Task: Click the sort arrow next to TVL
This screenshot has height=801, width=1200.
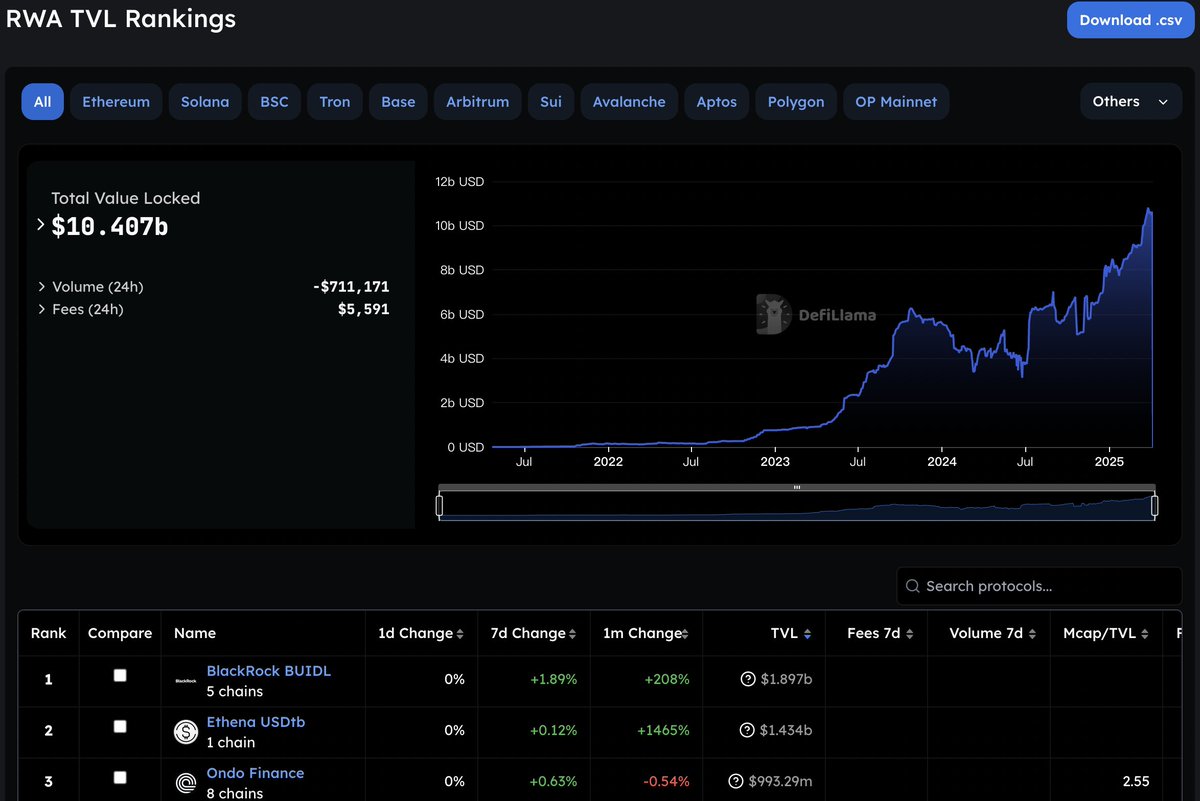Action: tap(808, 634)
